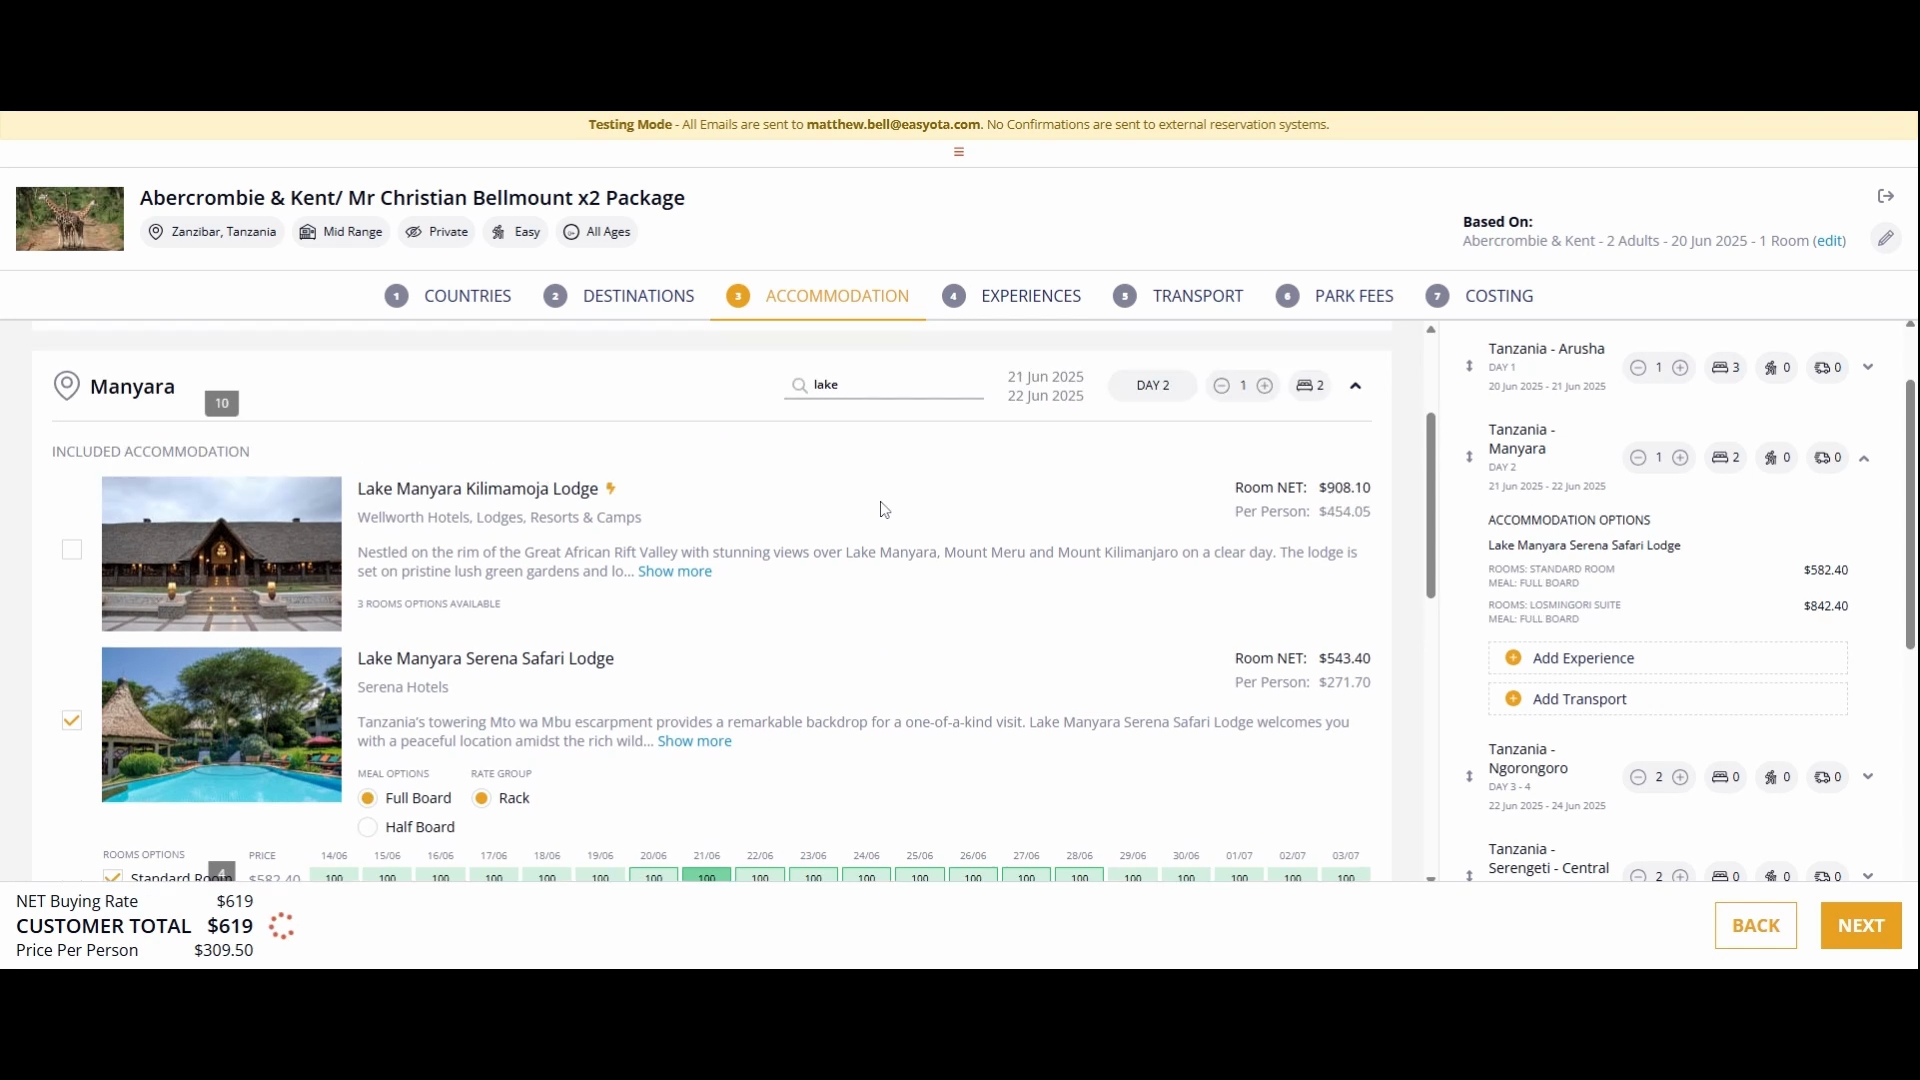Viewport: 1920px width, 1080px height.
Task: Expand the Tanzania - Arusha itinerary row
Action: [1868, 367]
